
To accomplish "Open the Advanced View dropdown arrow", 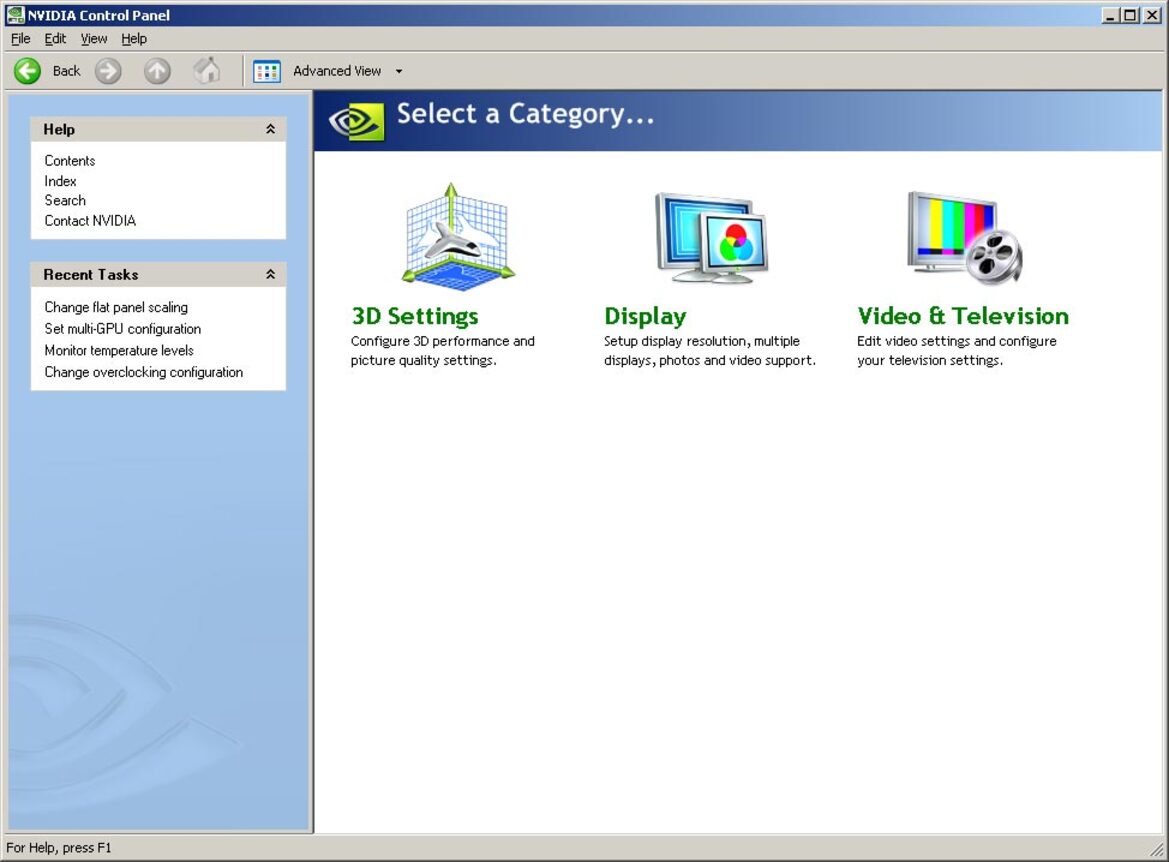I will [x=399, y=72].
